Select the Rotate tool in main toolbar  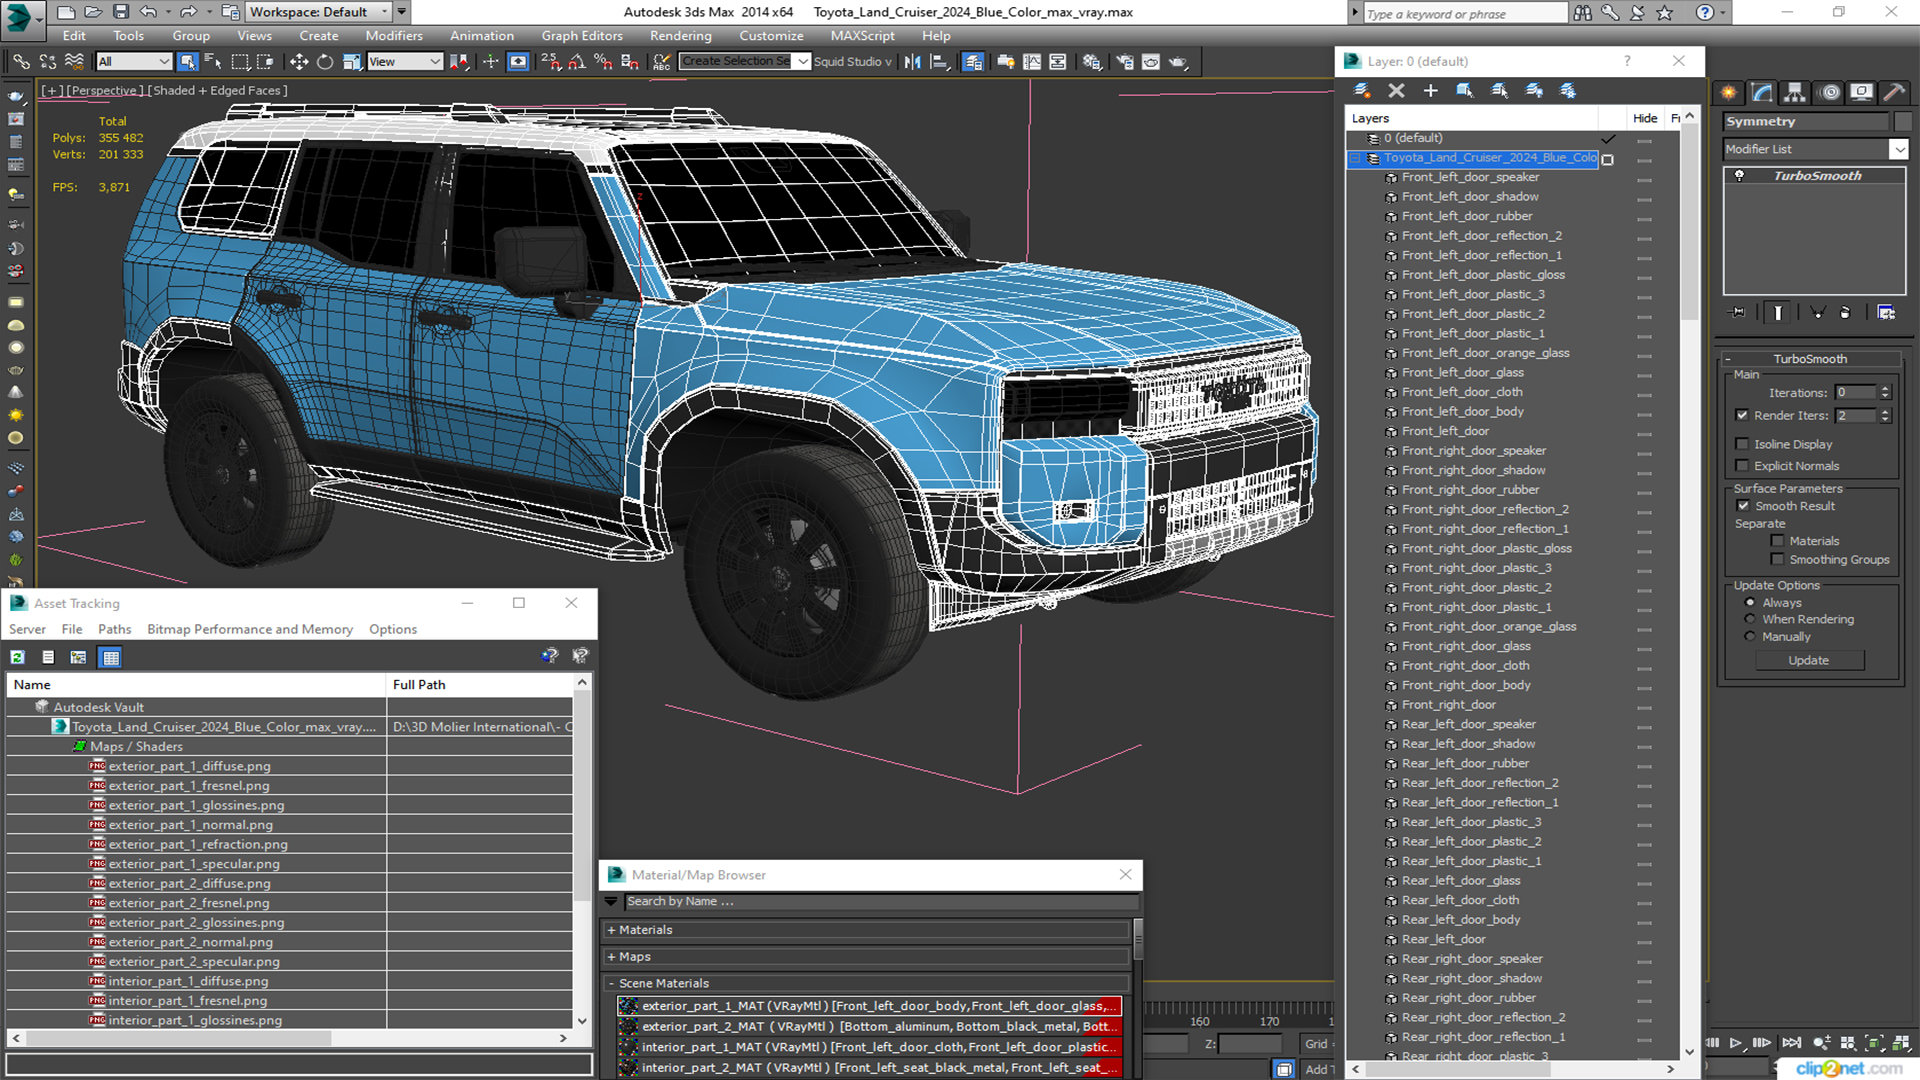325,62
